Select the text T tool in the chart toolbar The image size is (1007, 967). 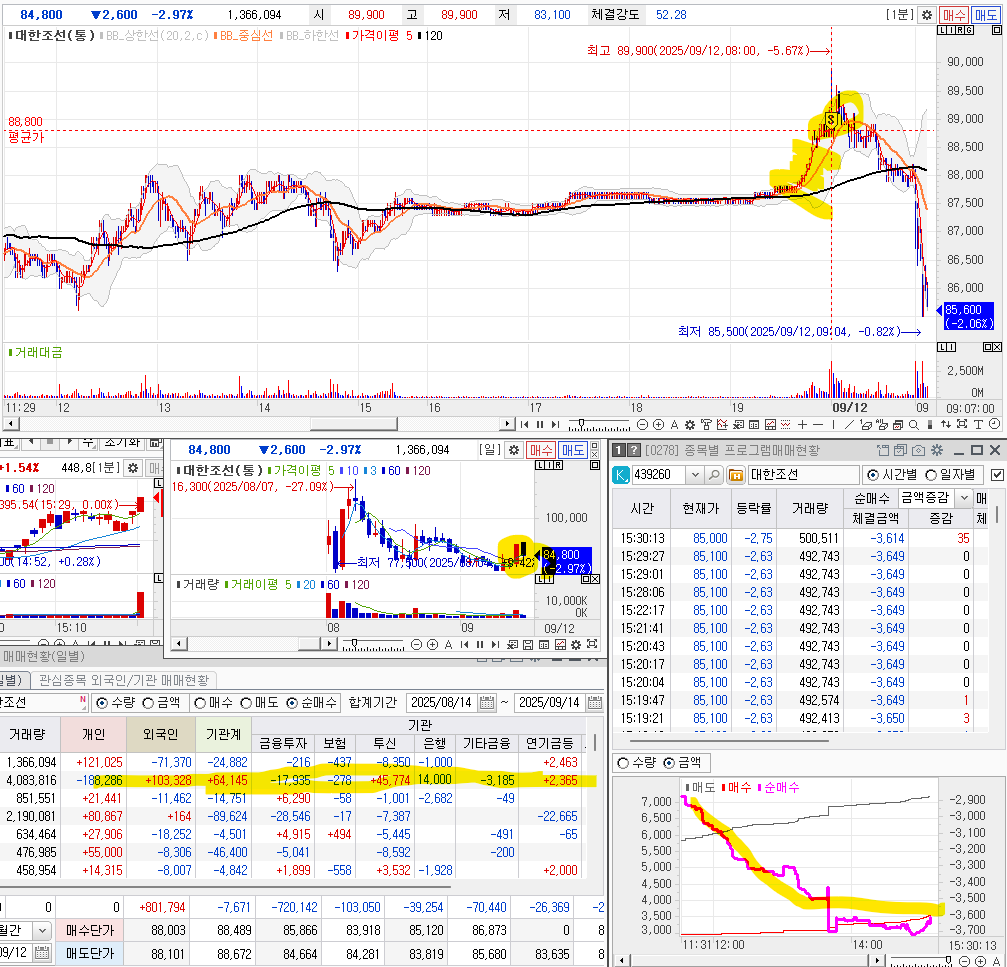(978, 424)
